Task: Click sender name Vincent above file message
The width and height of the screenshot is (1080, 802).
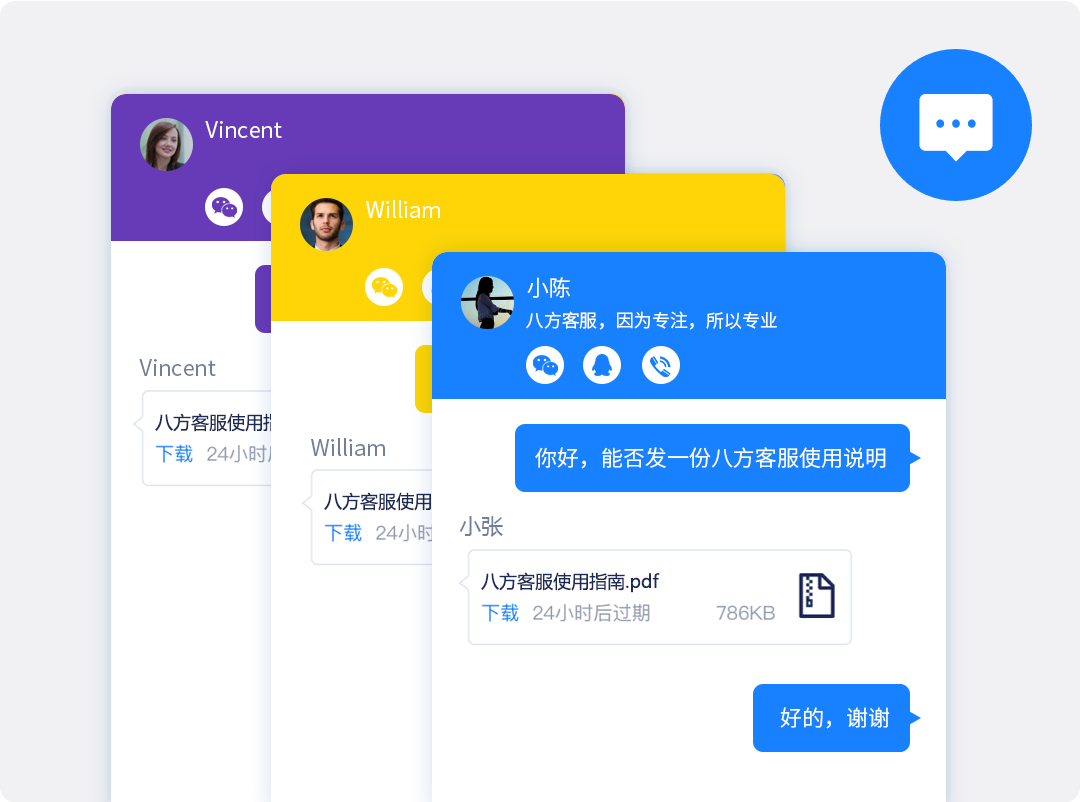Action: point(178,369)
